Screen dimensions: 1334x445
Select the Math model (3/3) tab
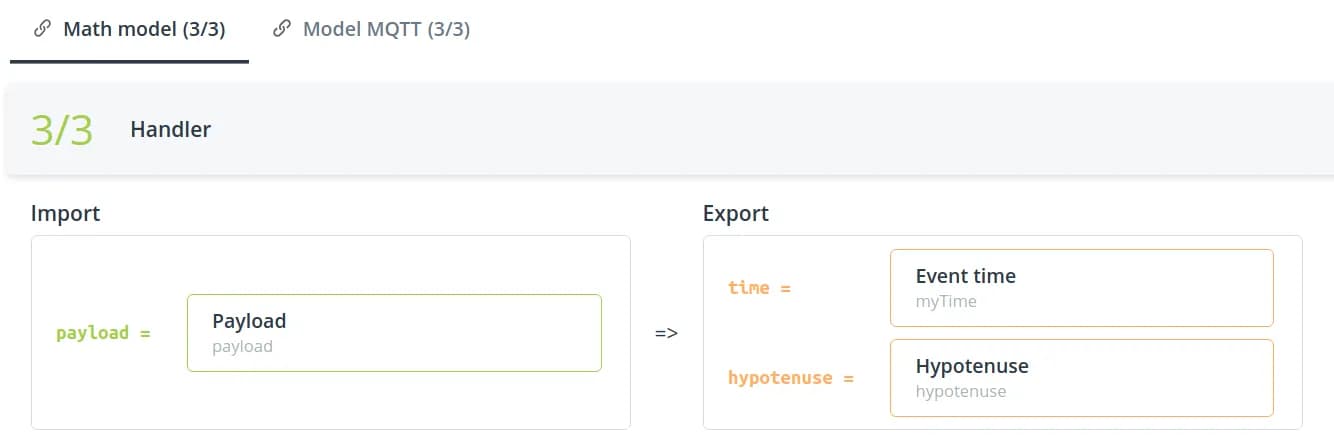(144, 29)
